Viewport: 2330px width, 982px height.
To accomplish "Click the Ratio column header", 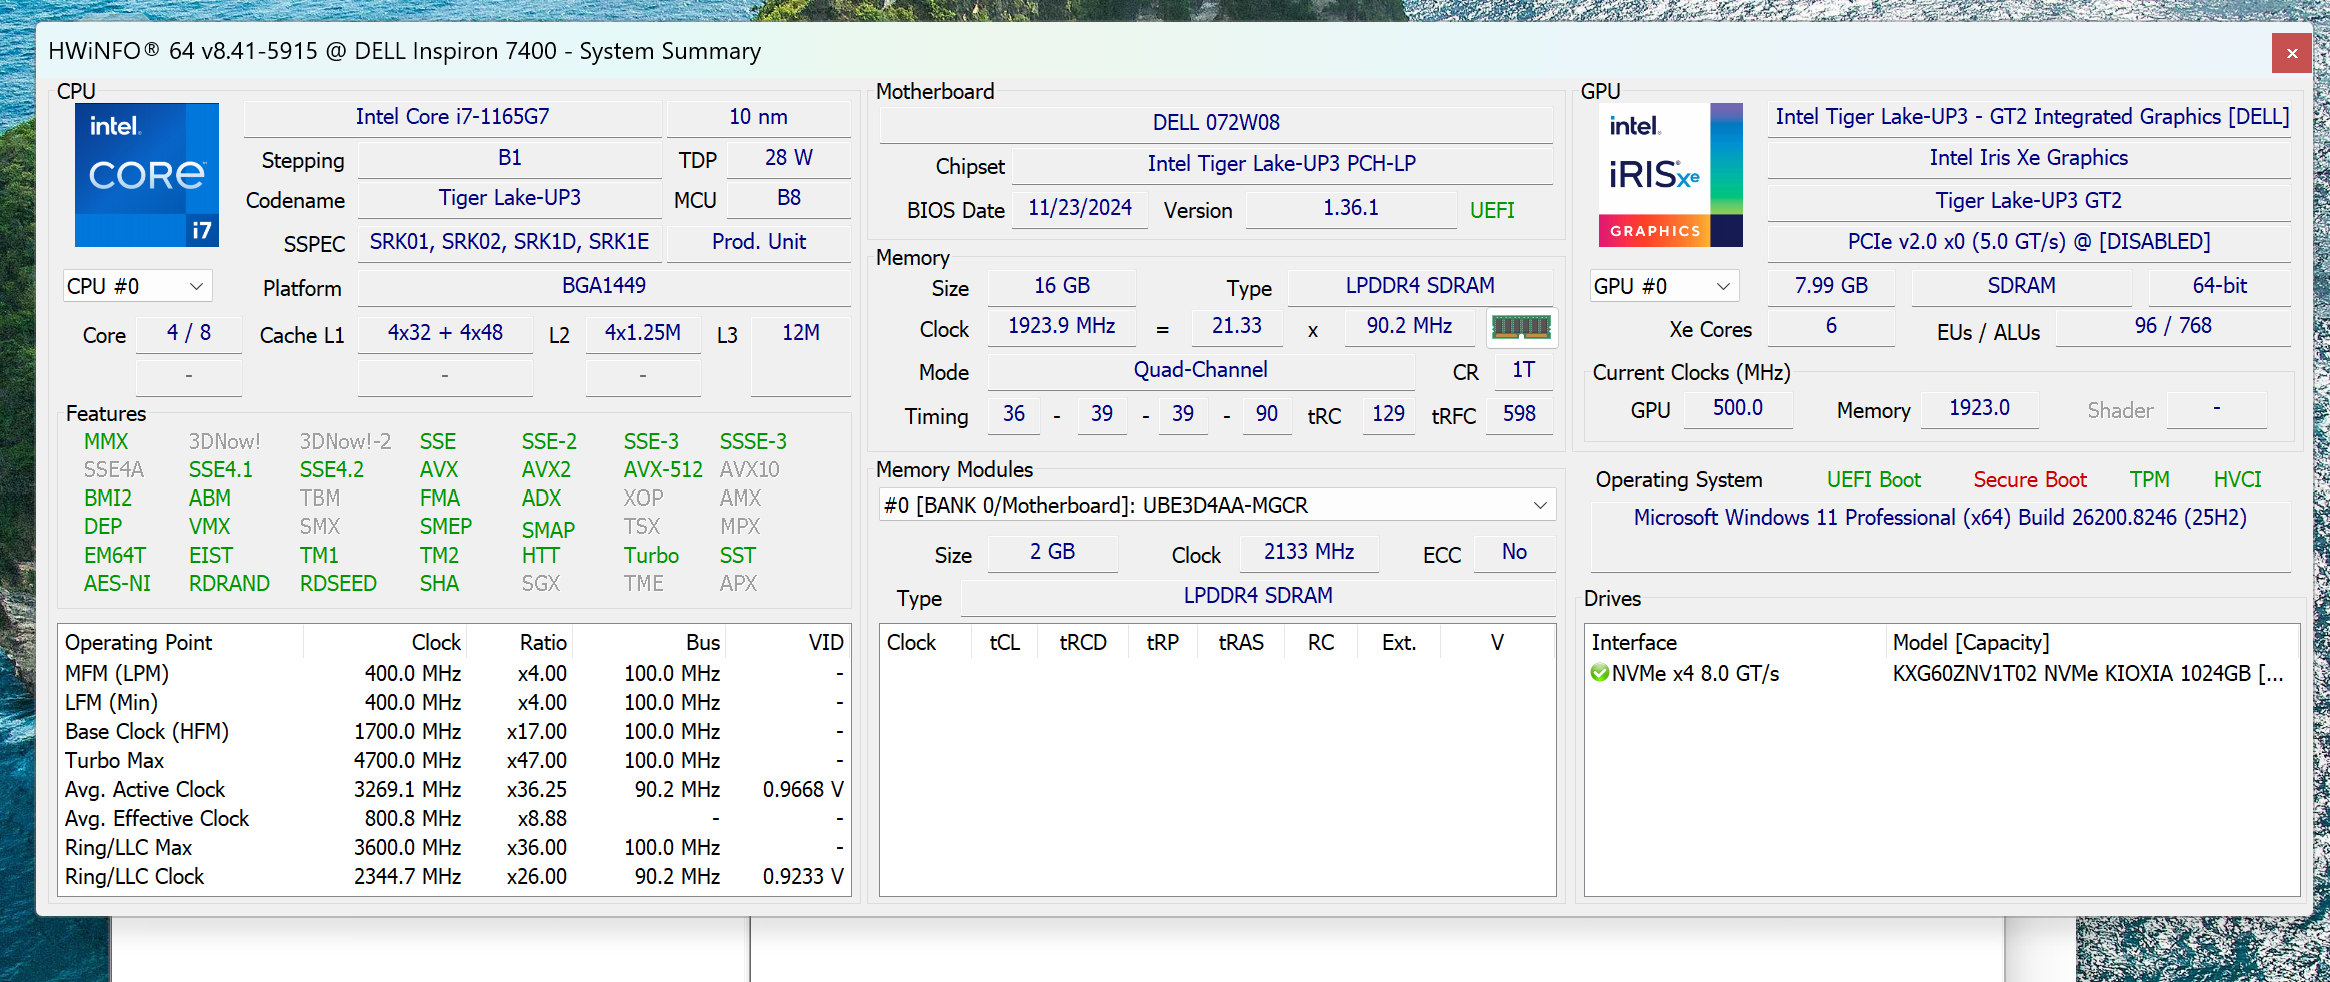I will coord(519,642).
